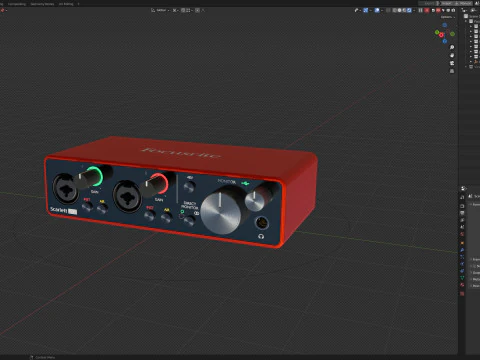The width and height of the screenshot is (480, 360).
Task: Toggle the Show Overlays button
Action: click(377, 10)
